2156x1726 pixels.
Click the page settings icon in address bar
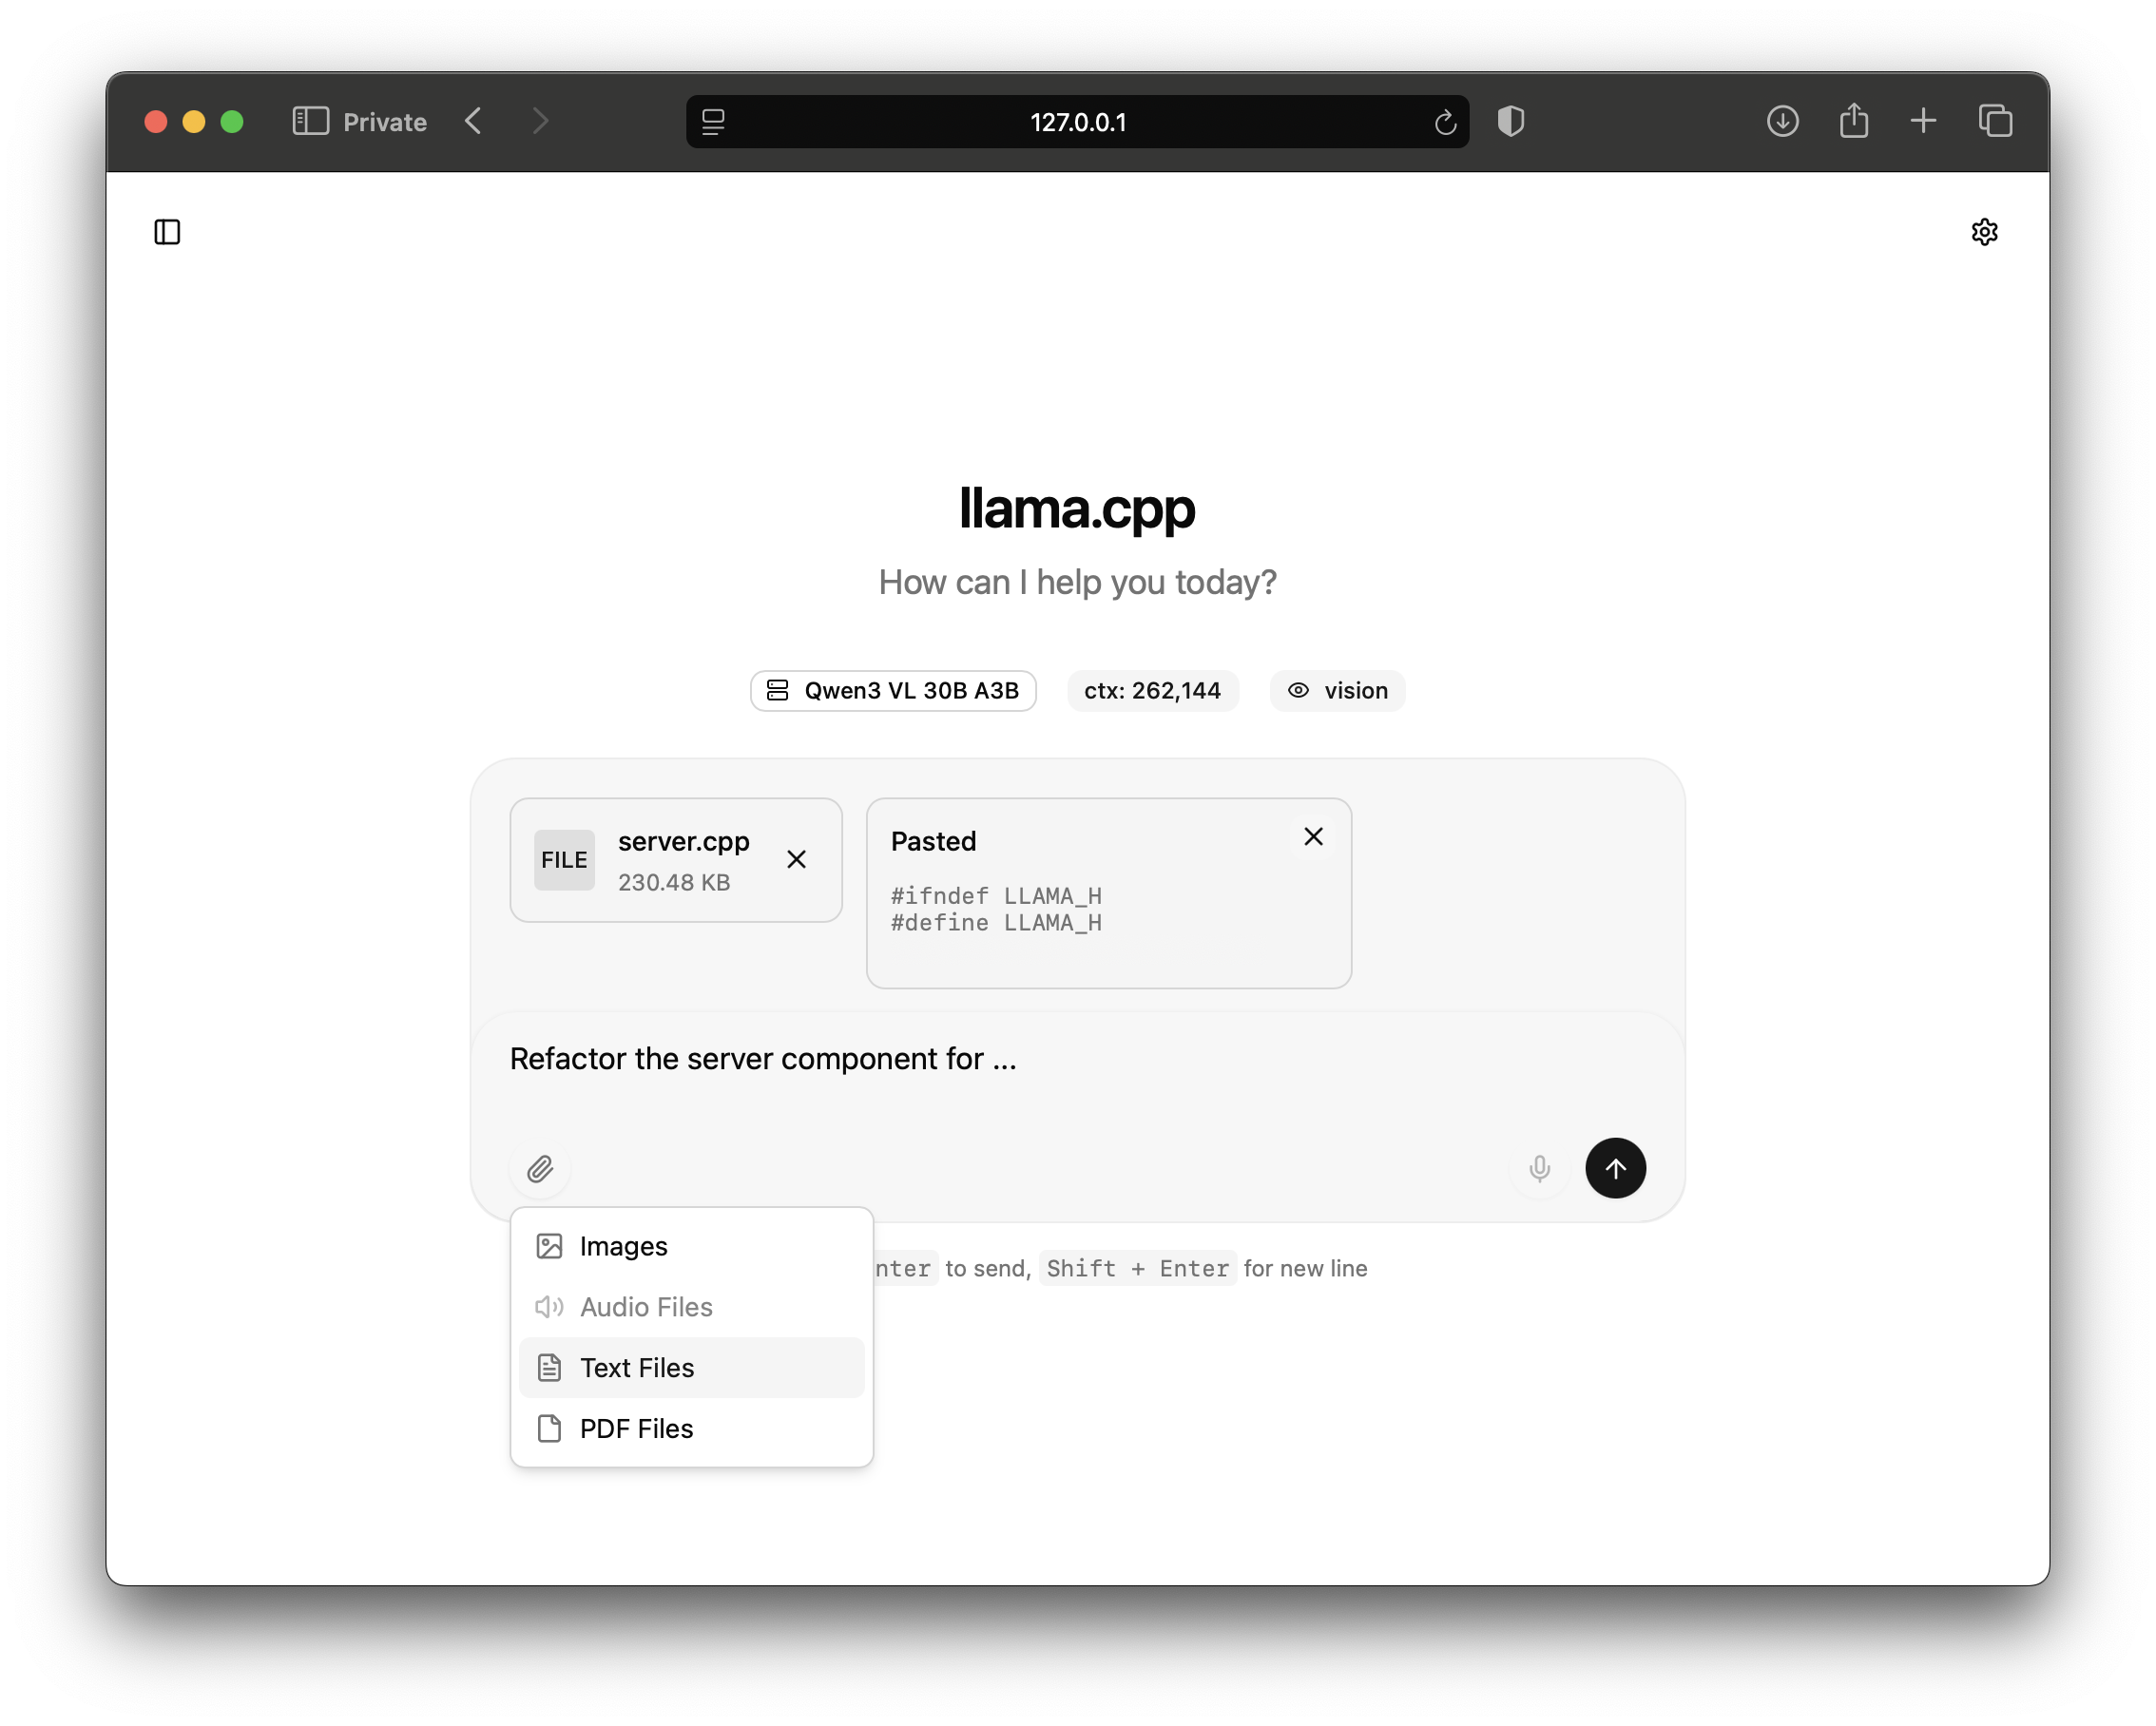713,122
